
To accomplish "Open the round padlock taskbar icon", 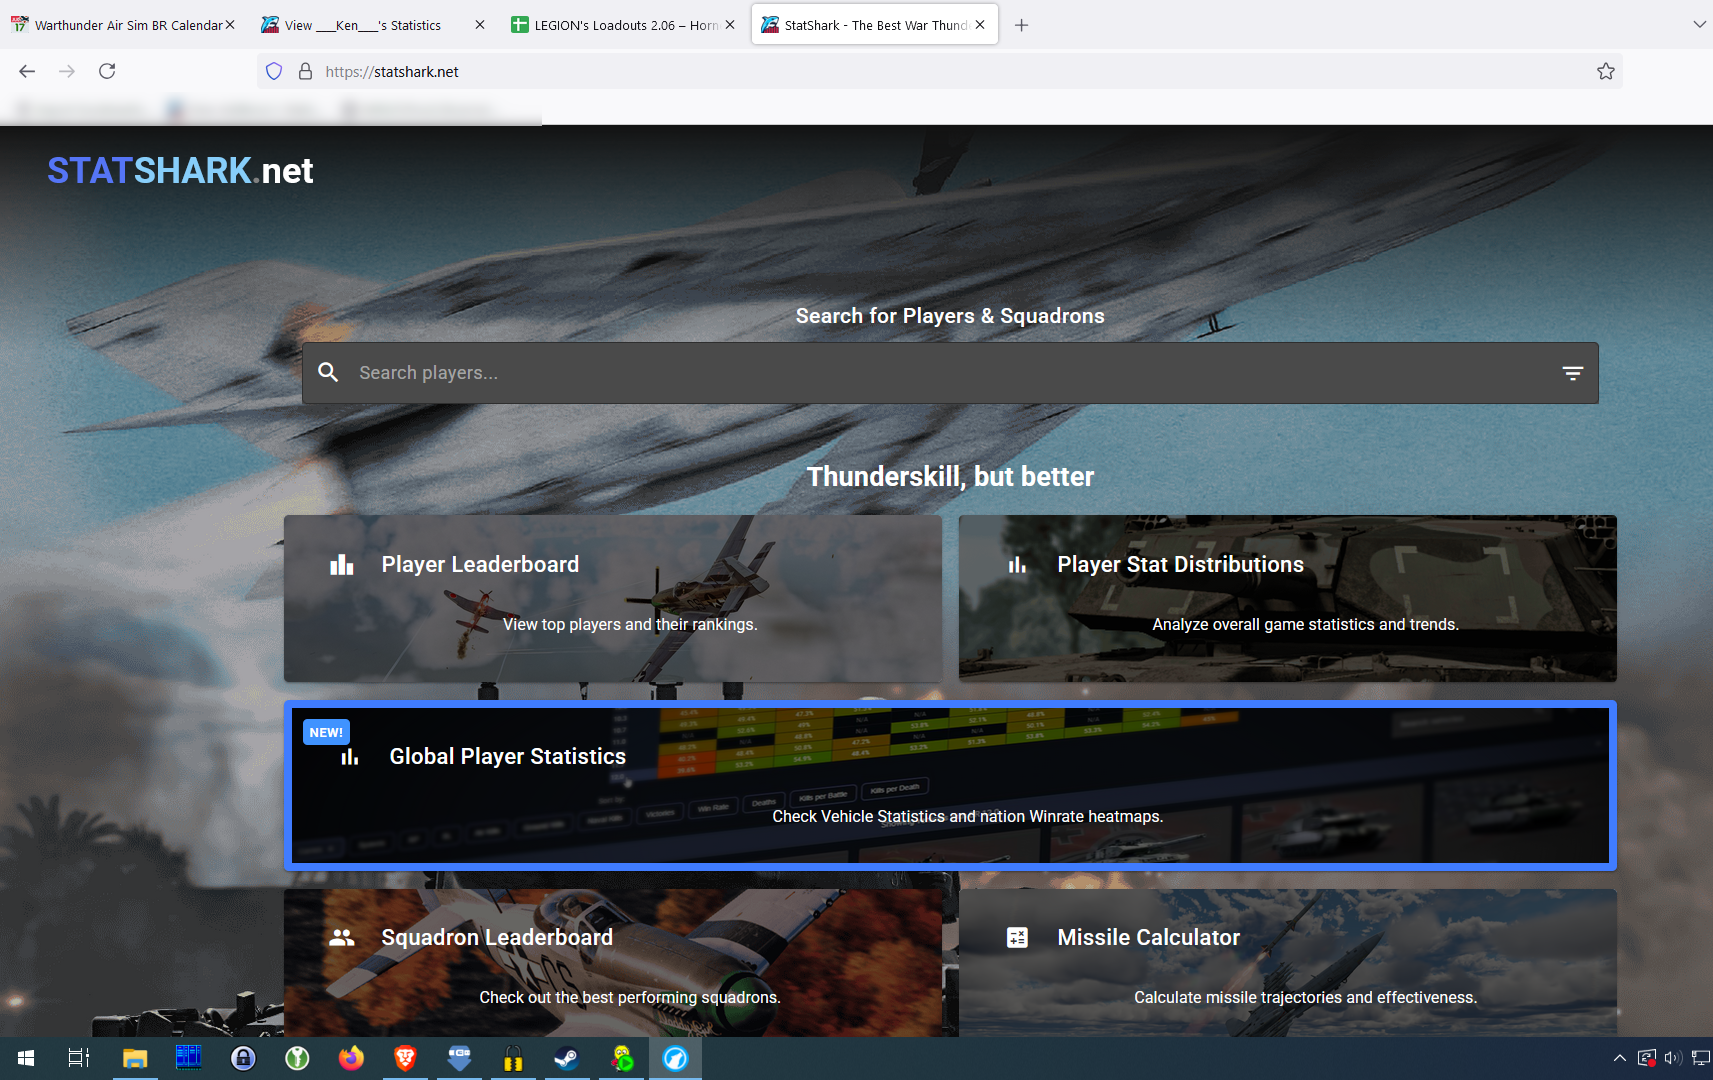I will click(x=243, y=1058).
